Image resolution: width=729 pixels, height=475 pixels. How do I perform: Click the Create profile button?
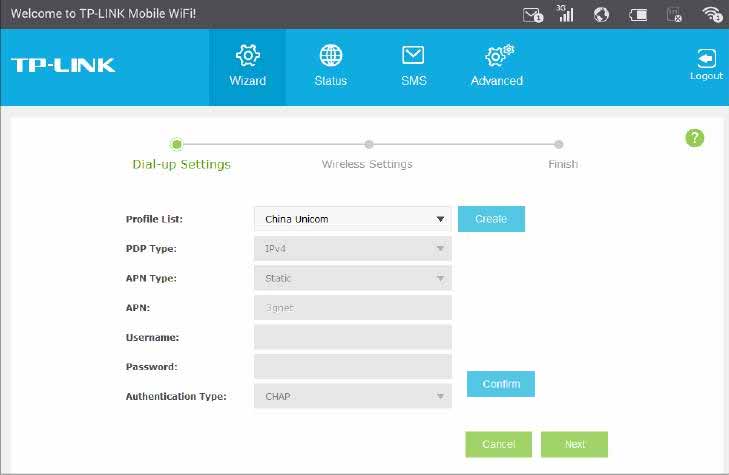pos(491,219)
